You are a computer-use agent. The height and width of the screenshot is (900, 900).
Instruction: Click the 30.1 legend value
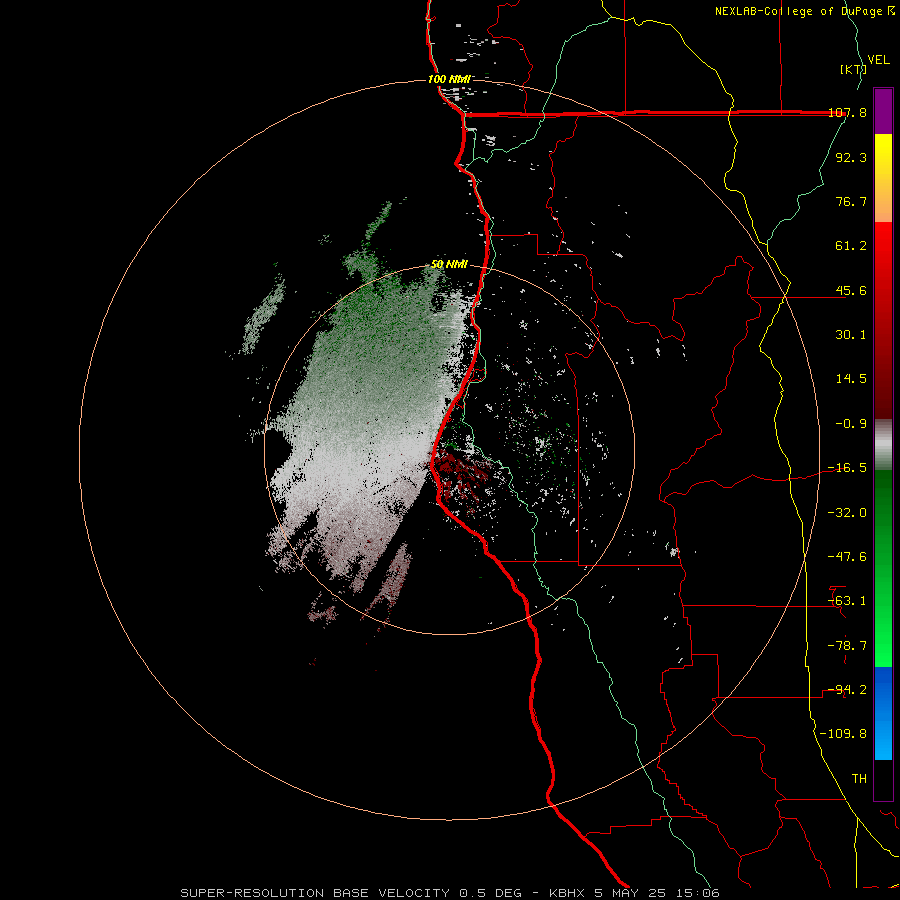(851, 335)
